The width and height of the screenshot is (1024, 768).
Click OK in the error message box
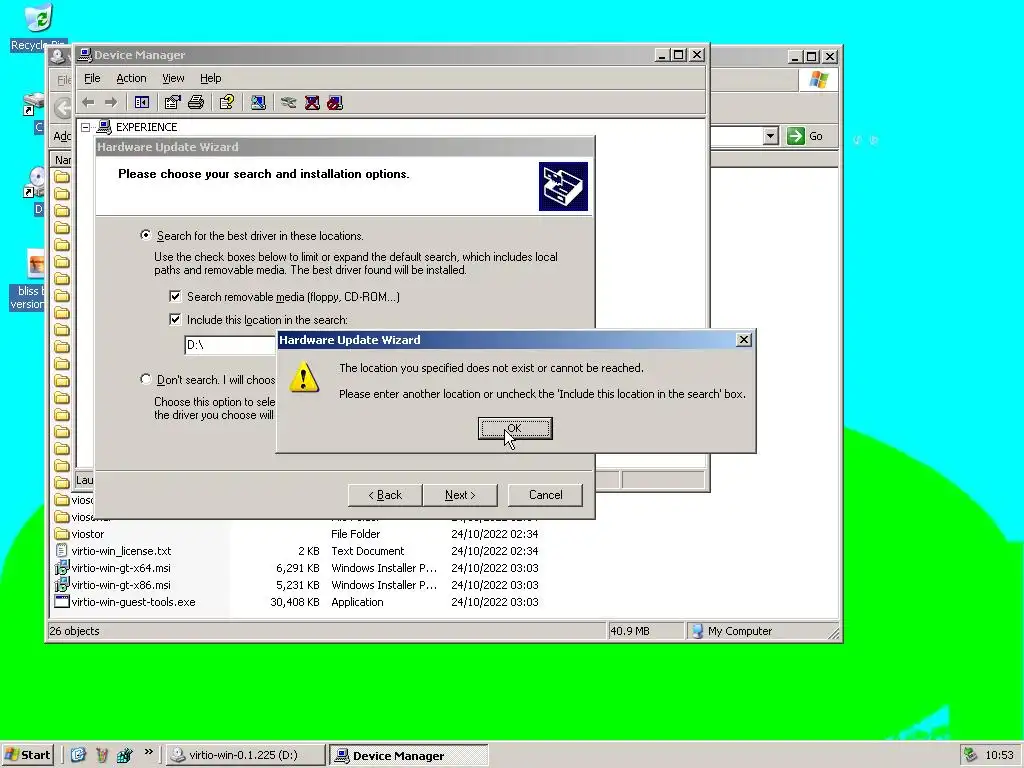coord(515,428)
